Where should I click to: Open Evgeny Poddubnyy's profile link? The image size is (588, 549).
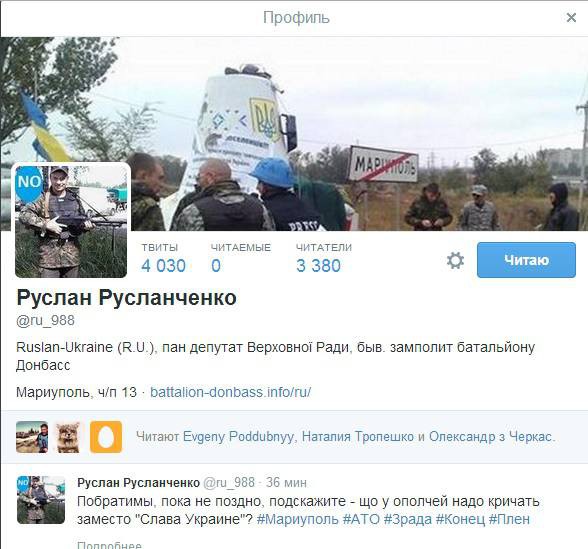238,437
